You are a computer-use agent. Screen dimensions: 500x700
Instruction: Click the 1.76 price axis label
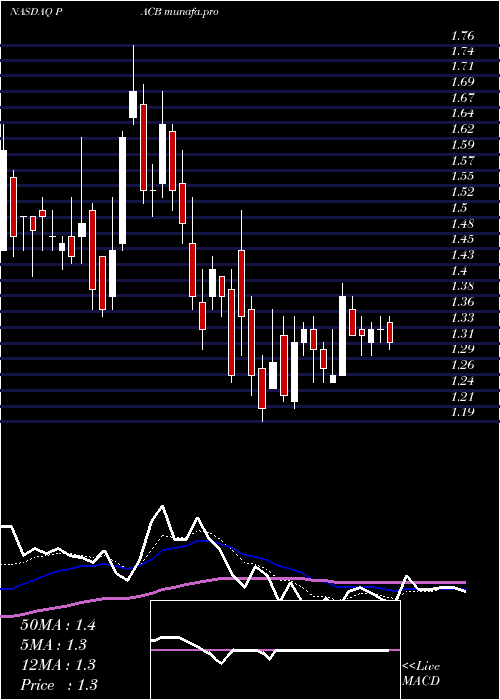click(462, 36)
